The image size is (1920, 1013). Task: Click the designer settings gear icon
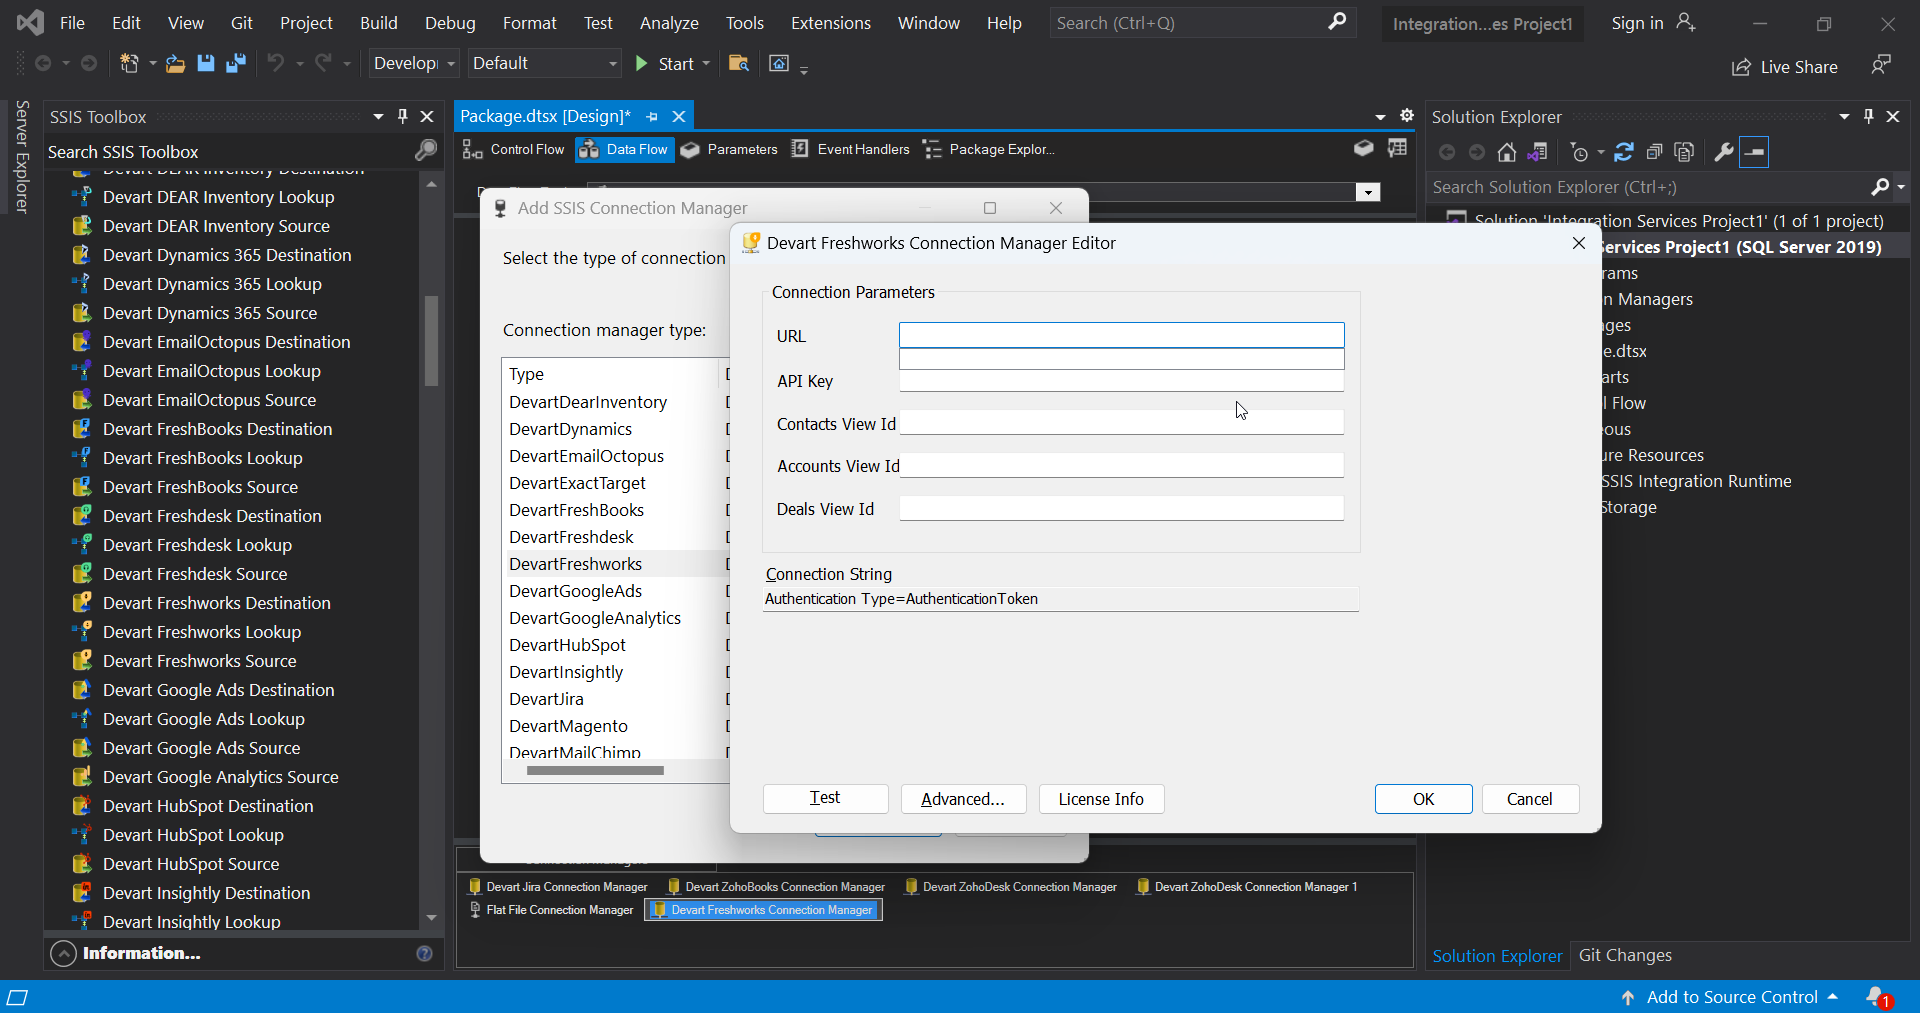[x=1407, y=116]
